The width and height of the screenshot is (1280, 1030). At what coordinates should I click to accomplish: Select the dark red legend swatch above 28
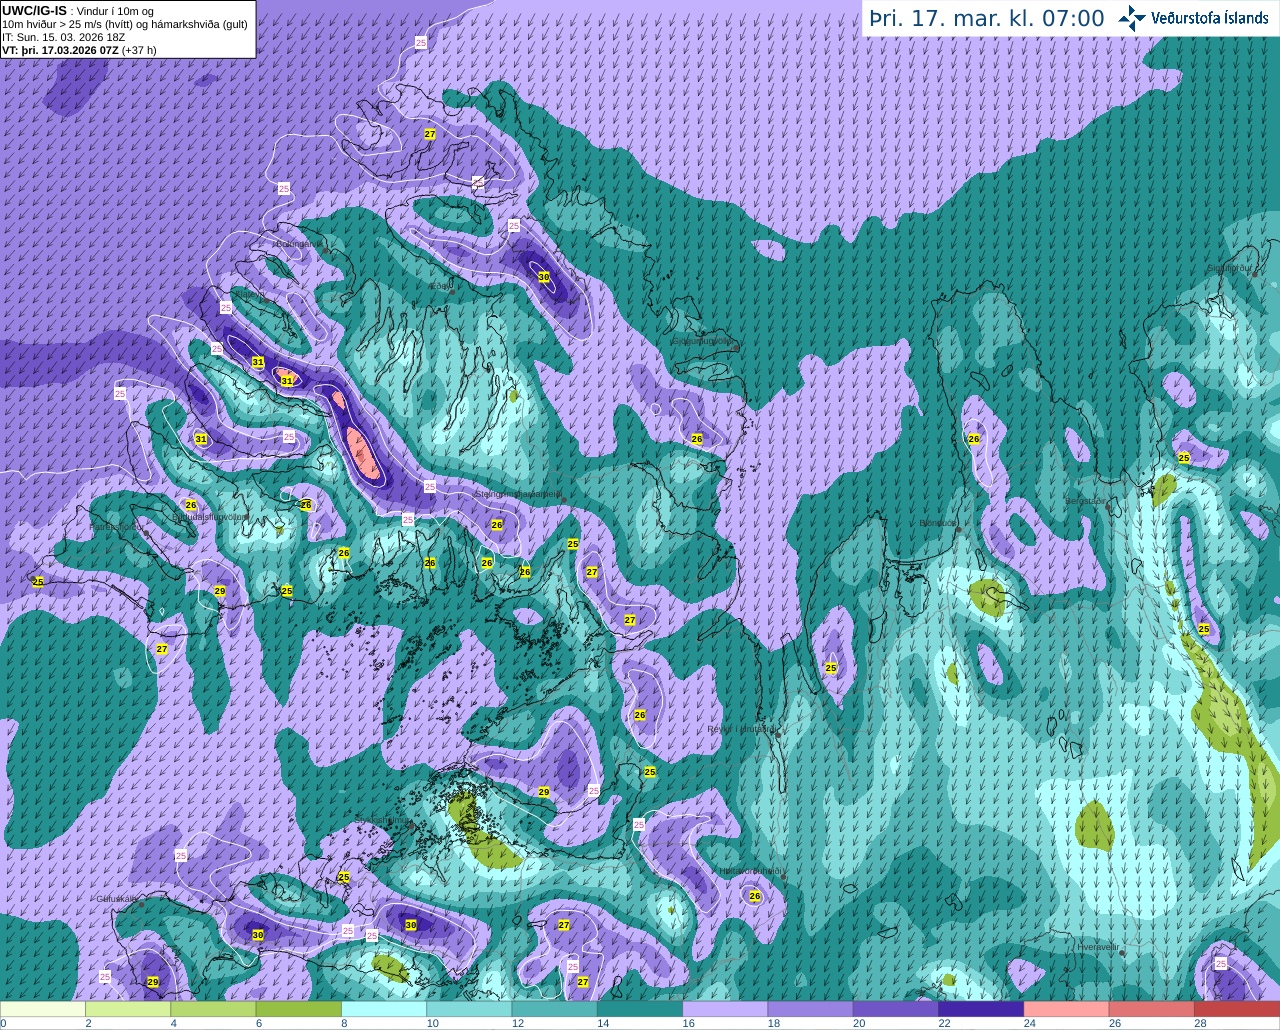click(1237, 1009)
